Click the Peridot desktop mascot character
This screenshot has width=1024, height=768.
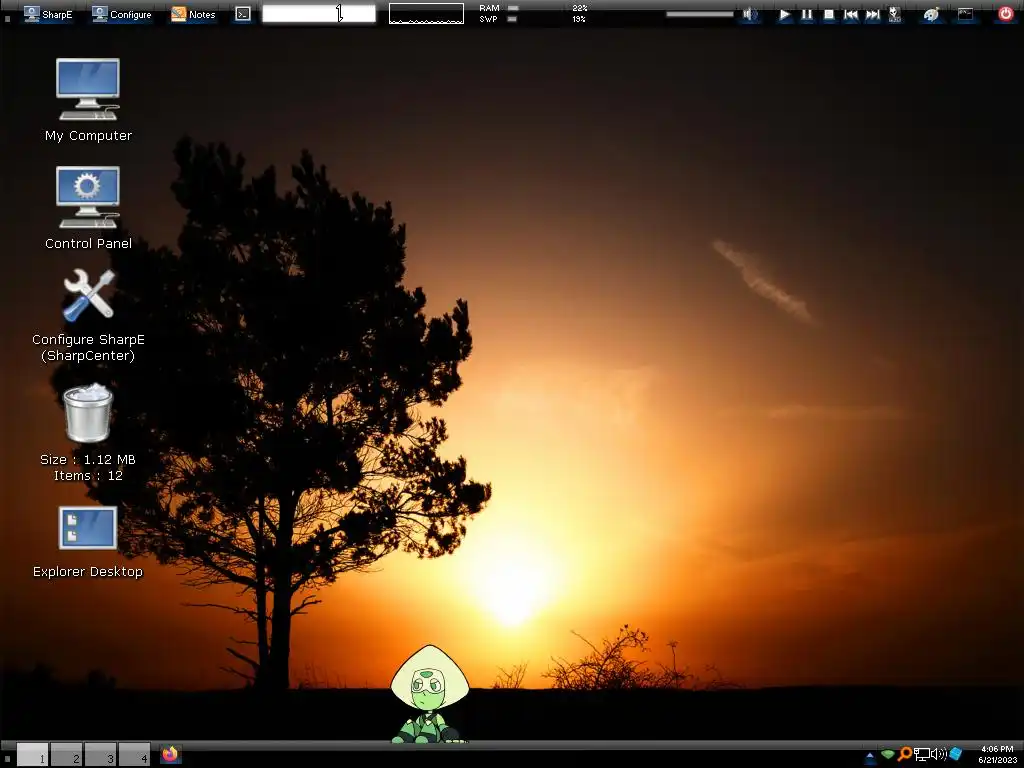[429, 694]
